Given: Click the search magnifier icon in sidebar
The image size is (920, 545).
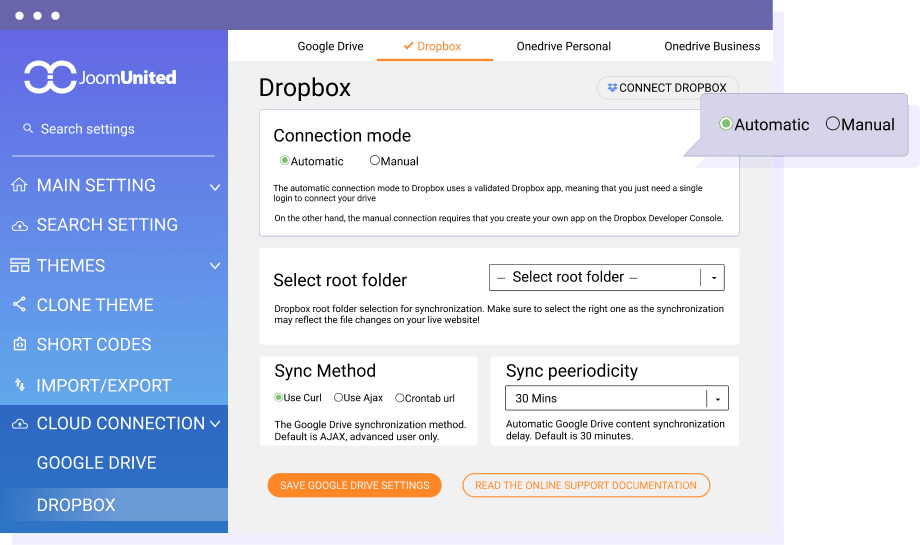Looking at the screenshot, I should pos(28,129).
